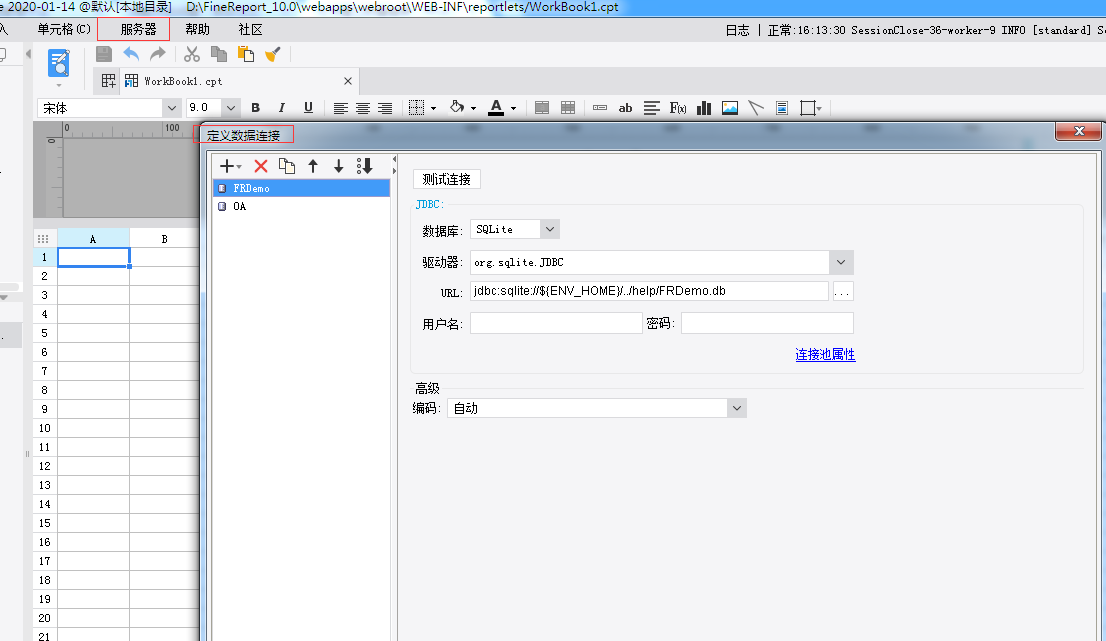Toggle underline formatting
1106x641 pixels.
(x=308, y=108)
